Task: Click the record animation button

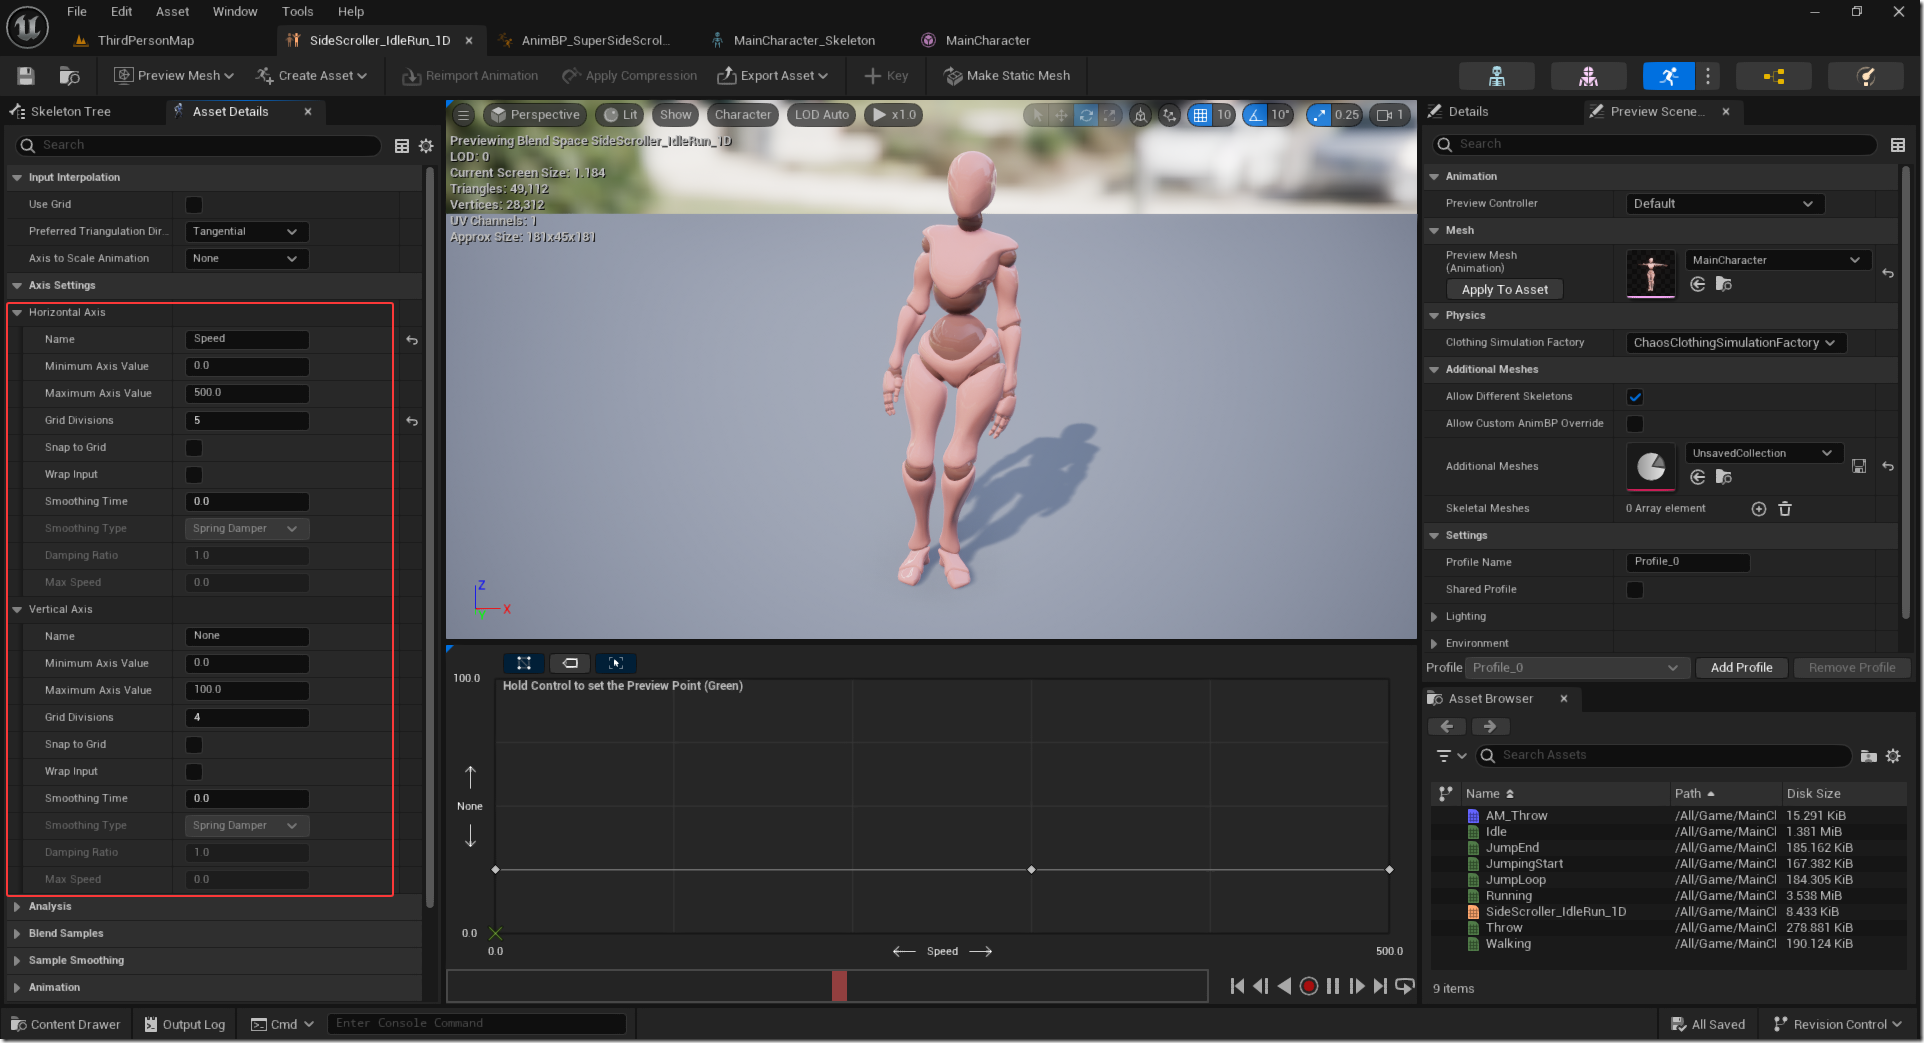Action: click(1308, 986)
